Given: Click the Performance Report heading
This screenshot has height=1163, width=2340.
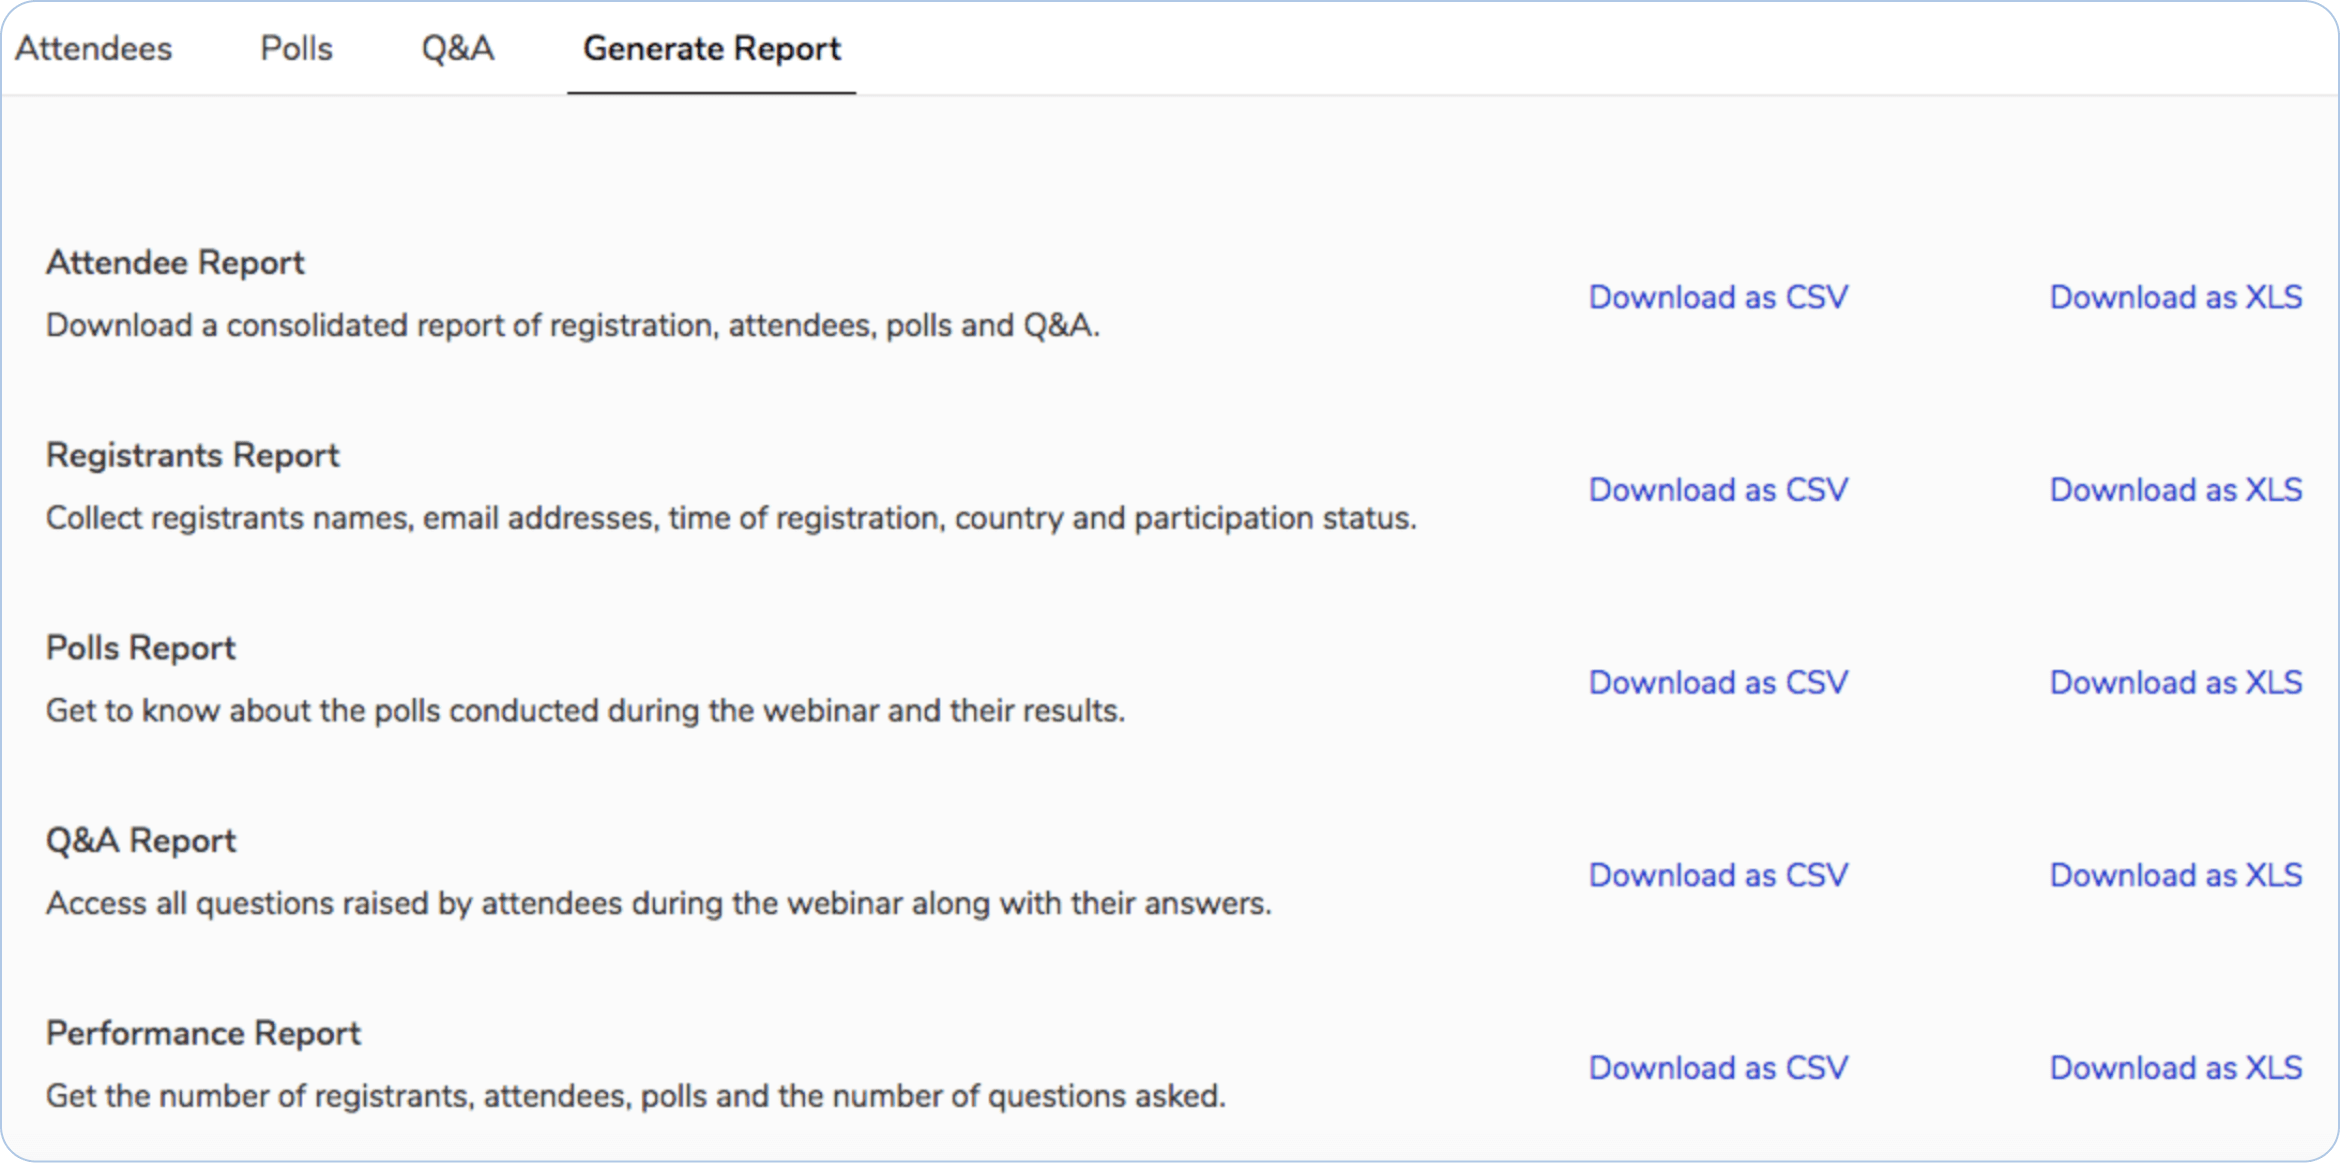Looking at the screenshot, I should point(203,1033).
